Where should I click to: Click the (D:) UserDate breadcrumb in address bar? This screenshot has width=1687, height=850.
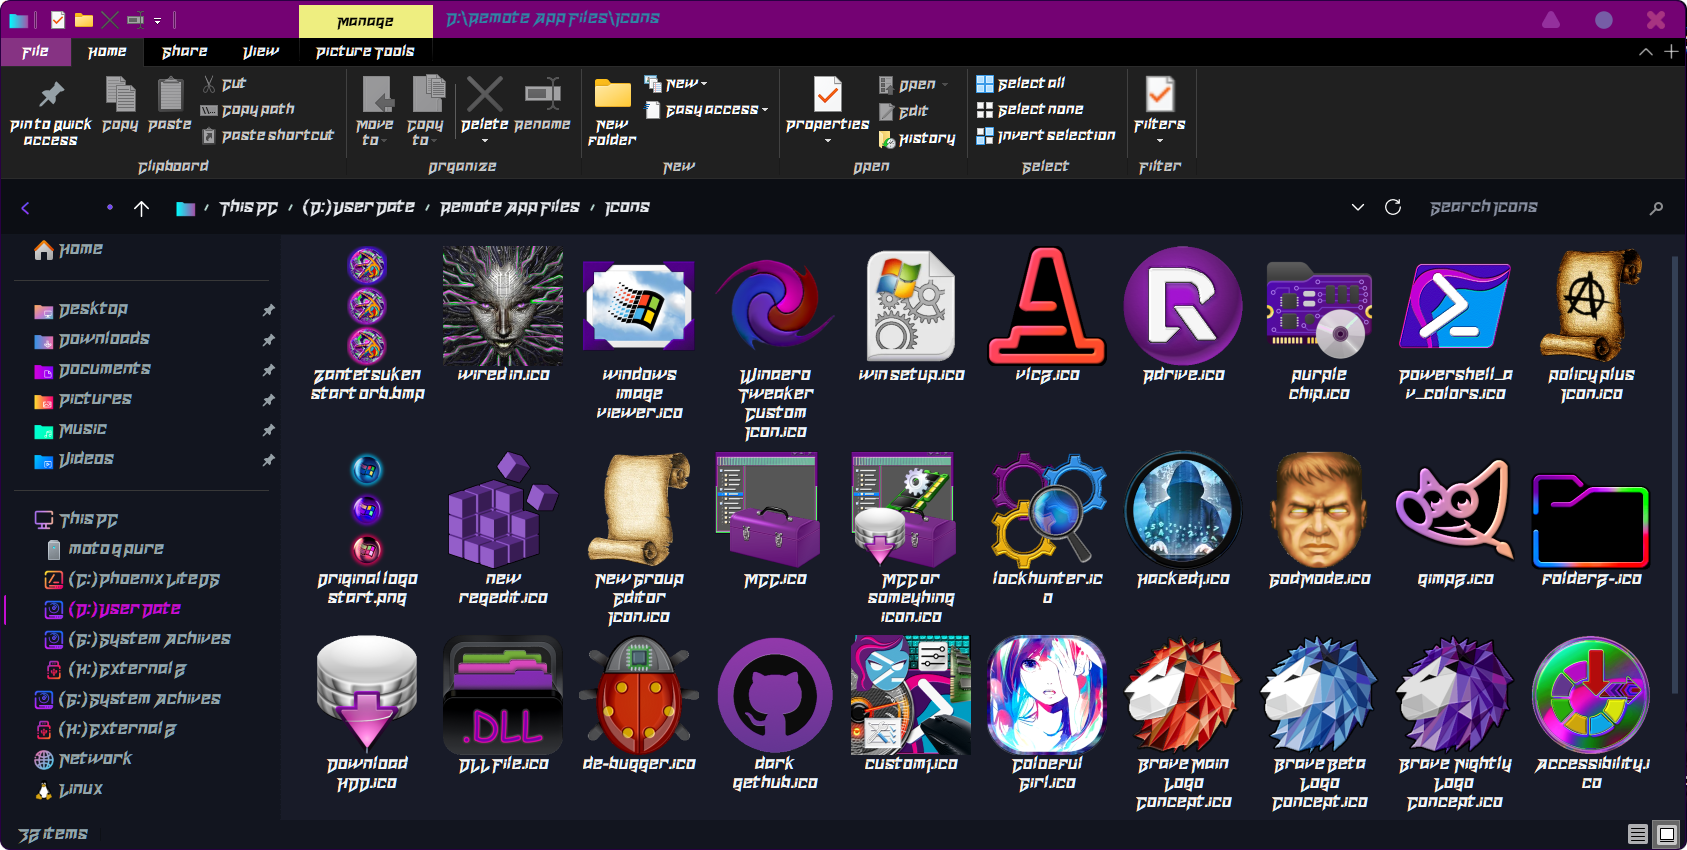pyautogui.click(x=358, y=207)
